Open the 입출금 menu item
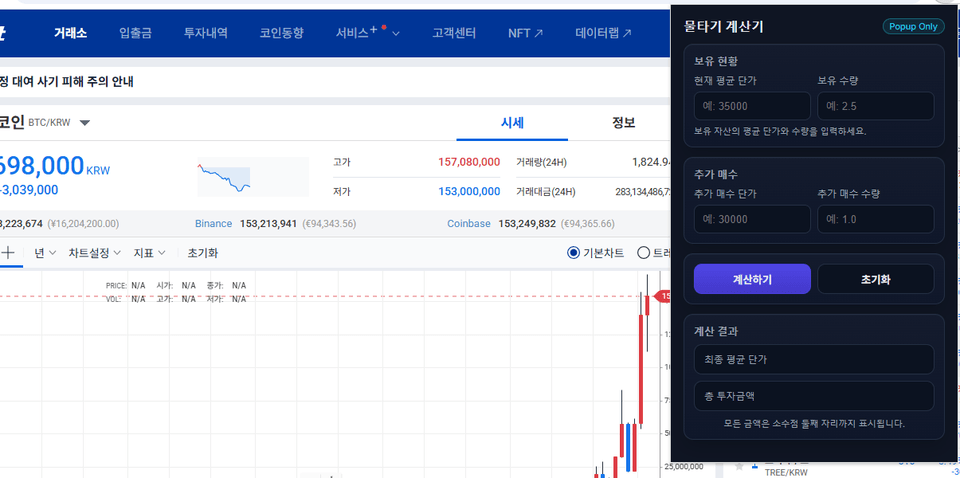Viewport: 960px width, 478px height. click(x=135, y=33)
